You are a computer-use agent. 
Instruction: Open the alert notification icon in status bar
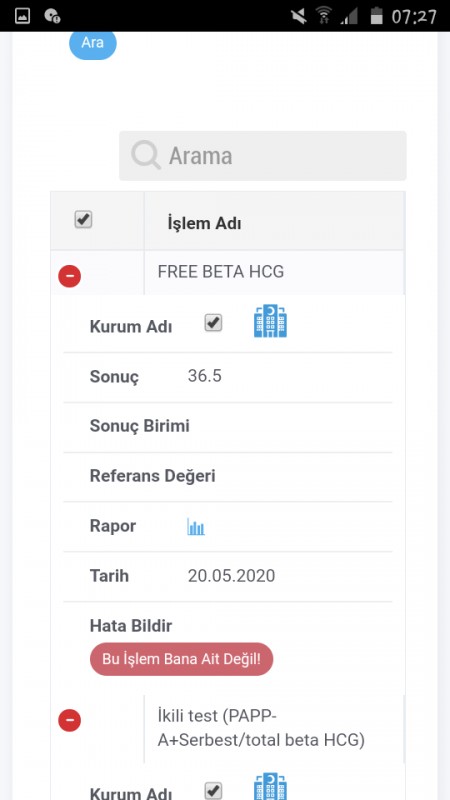pyautogui.click(x=53, y=16)
